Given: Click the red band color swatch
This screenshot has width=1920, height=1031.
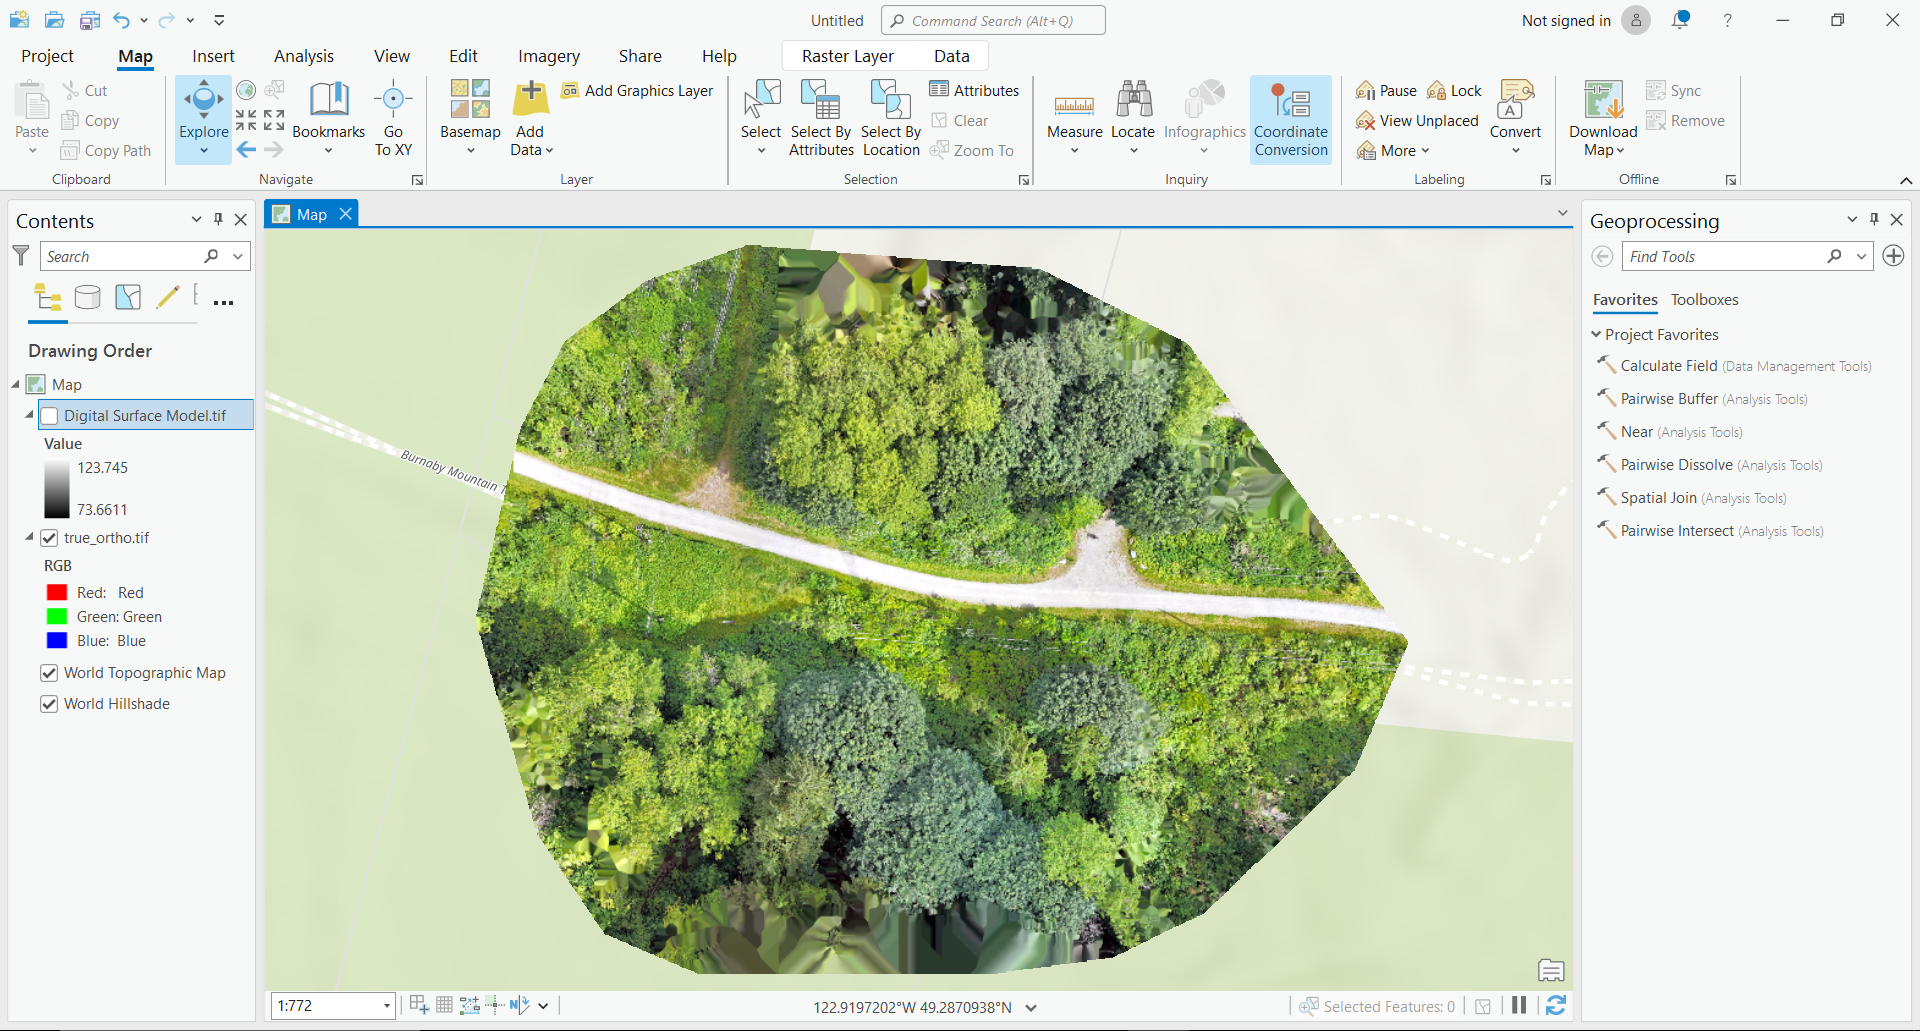Looking at the screenshot, I should [57, 593].
